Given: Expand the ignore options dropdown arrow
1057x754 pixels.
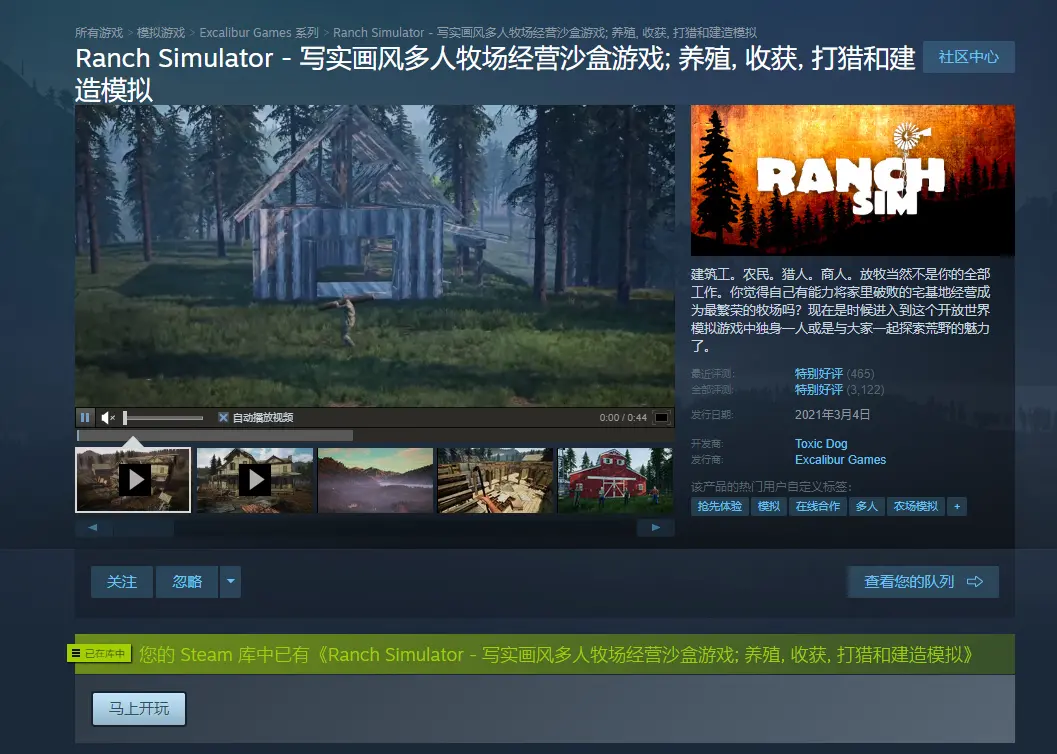Looking at the screenshot, I should pos(231,582).
